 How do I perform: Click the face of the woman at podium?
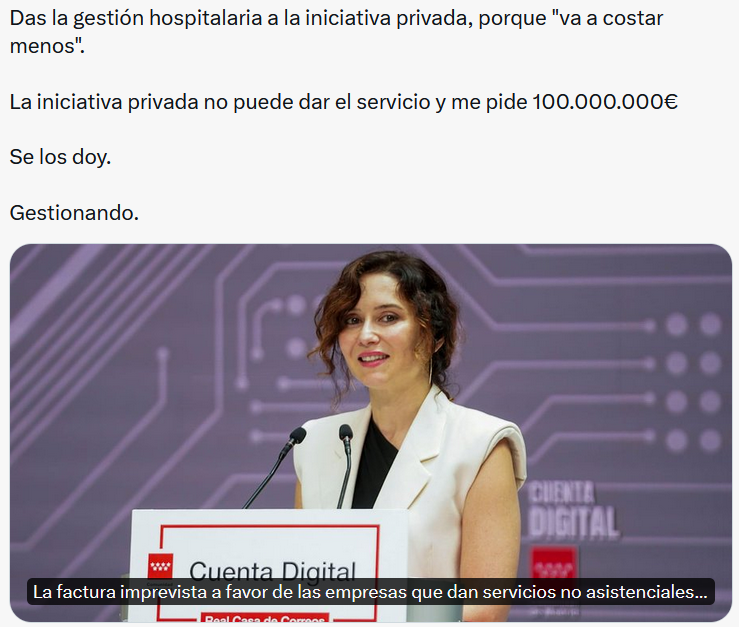coord(376,330)
